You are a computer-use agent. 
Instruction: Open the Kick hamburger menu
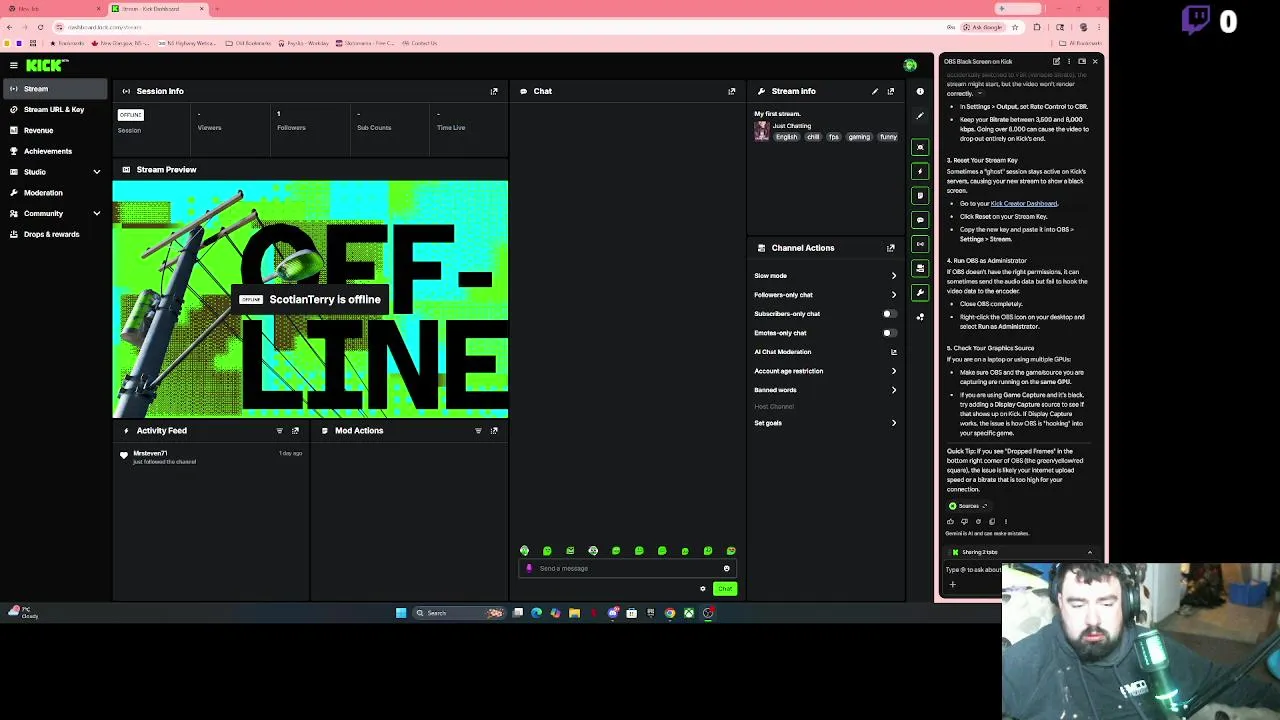[x=14, y=65]
